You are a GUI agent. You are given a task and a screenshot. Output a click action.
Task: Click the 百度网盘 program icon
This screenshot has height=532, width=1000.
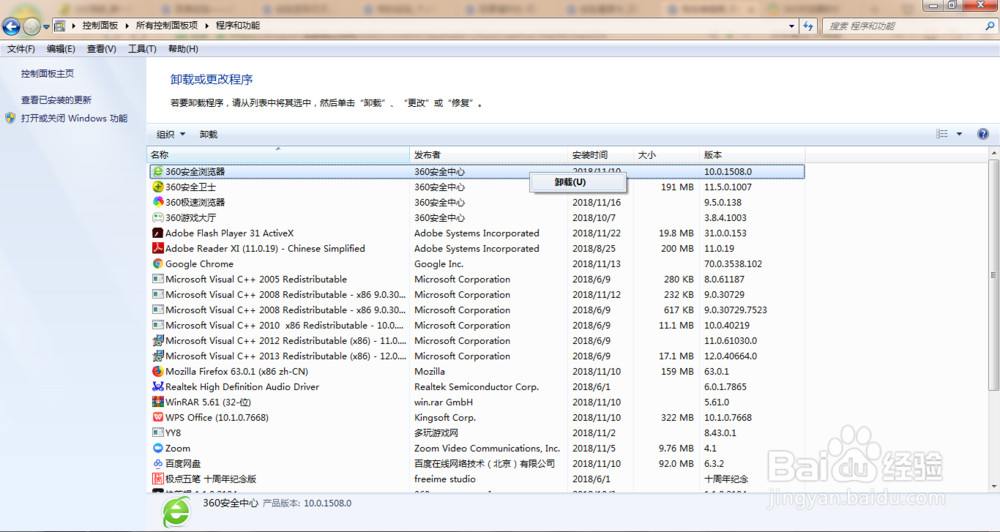coord(158,464)
